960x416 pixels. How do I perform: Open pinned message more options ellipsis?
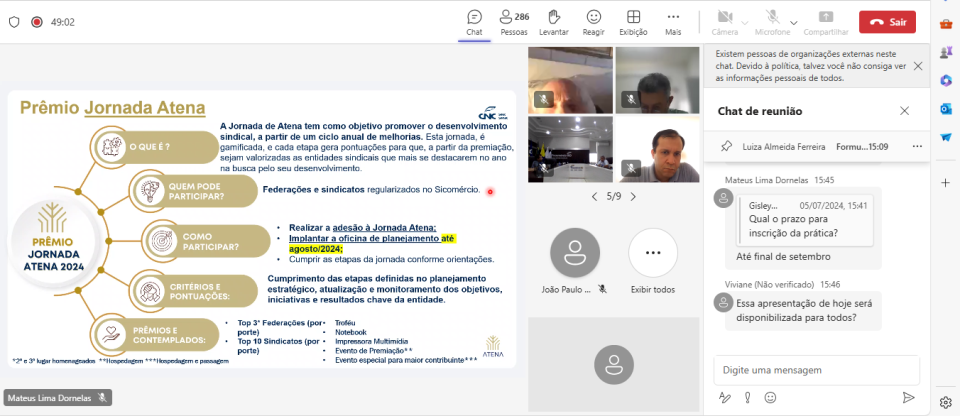point(917,146)
